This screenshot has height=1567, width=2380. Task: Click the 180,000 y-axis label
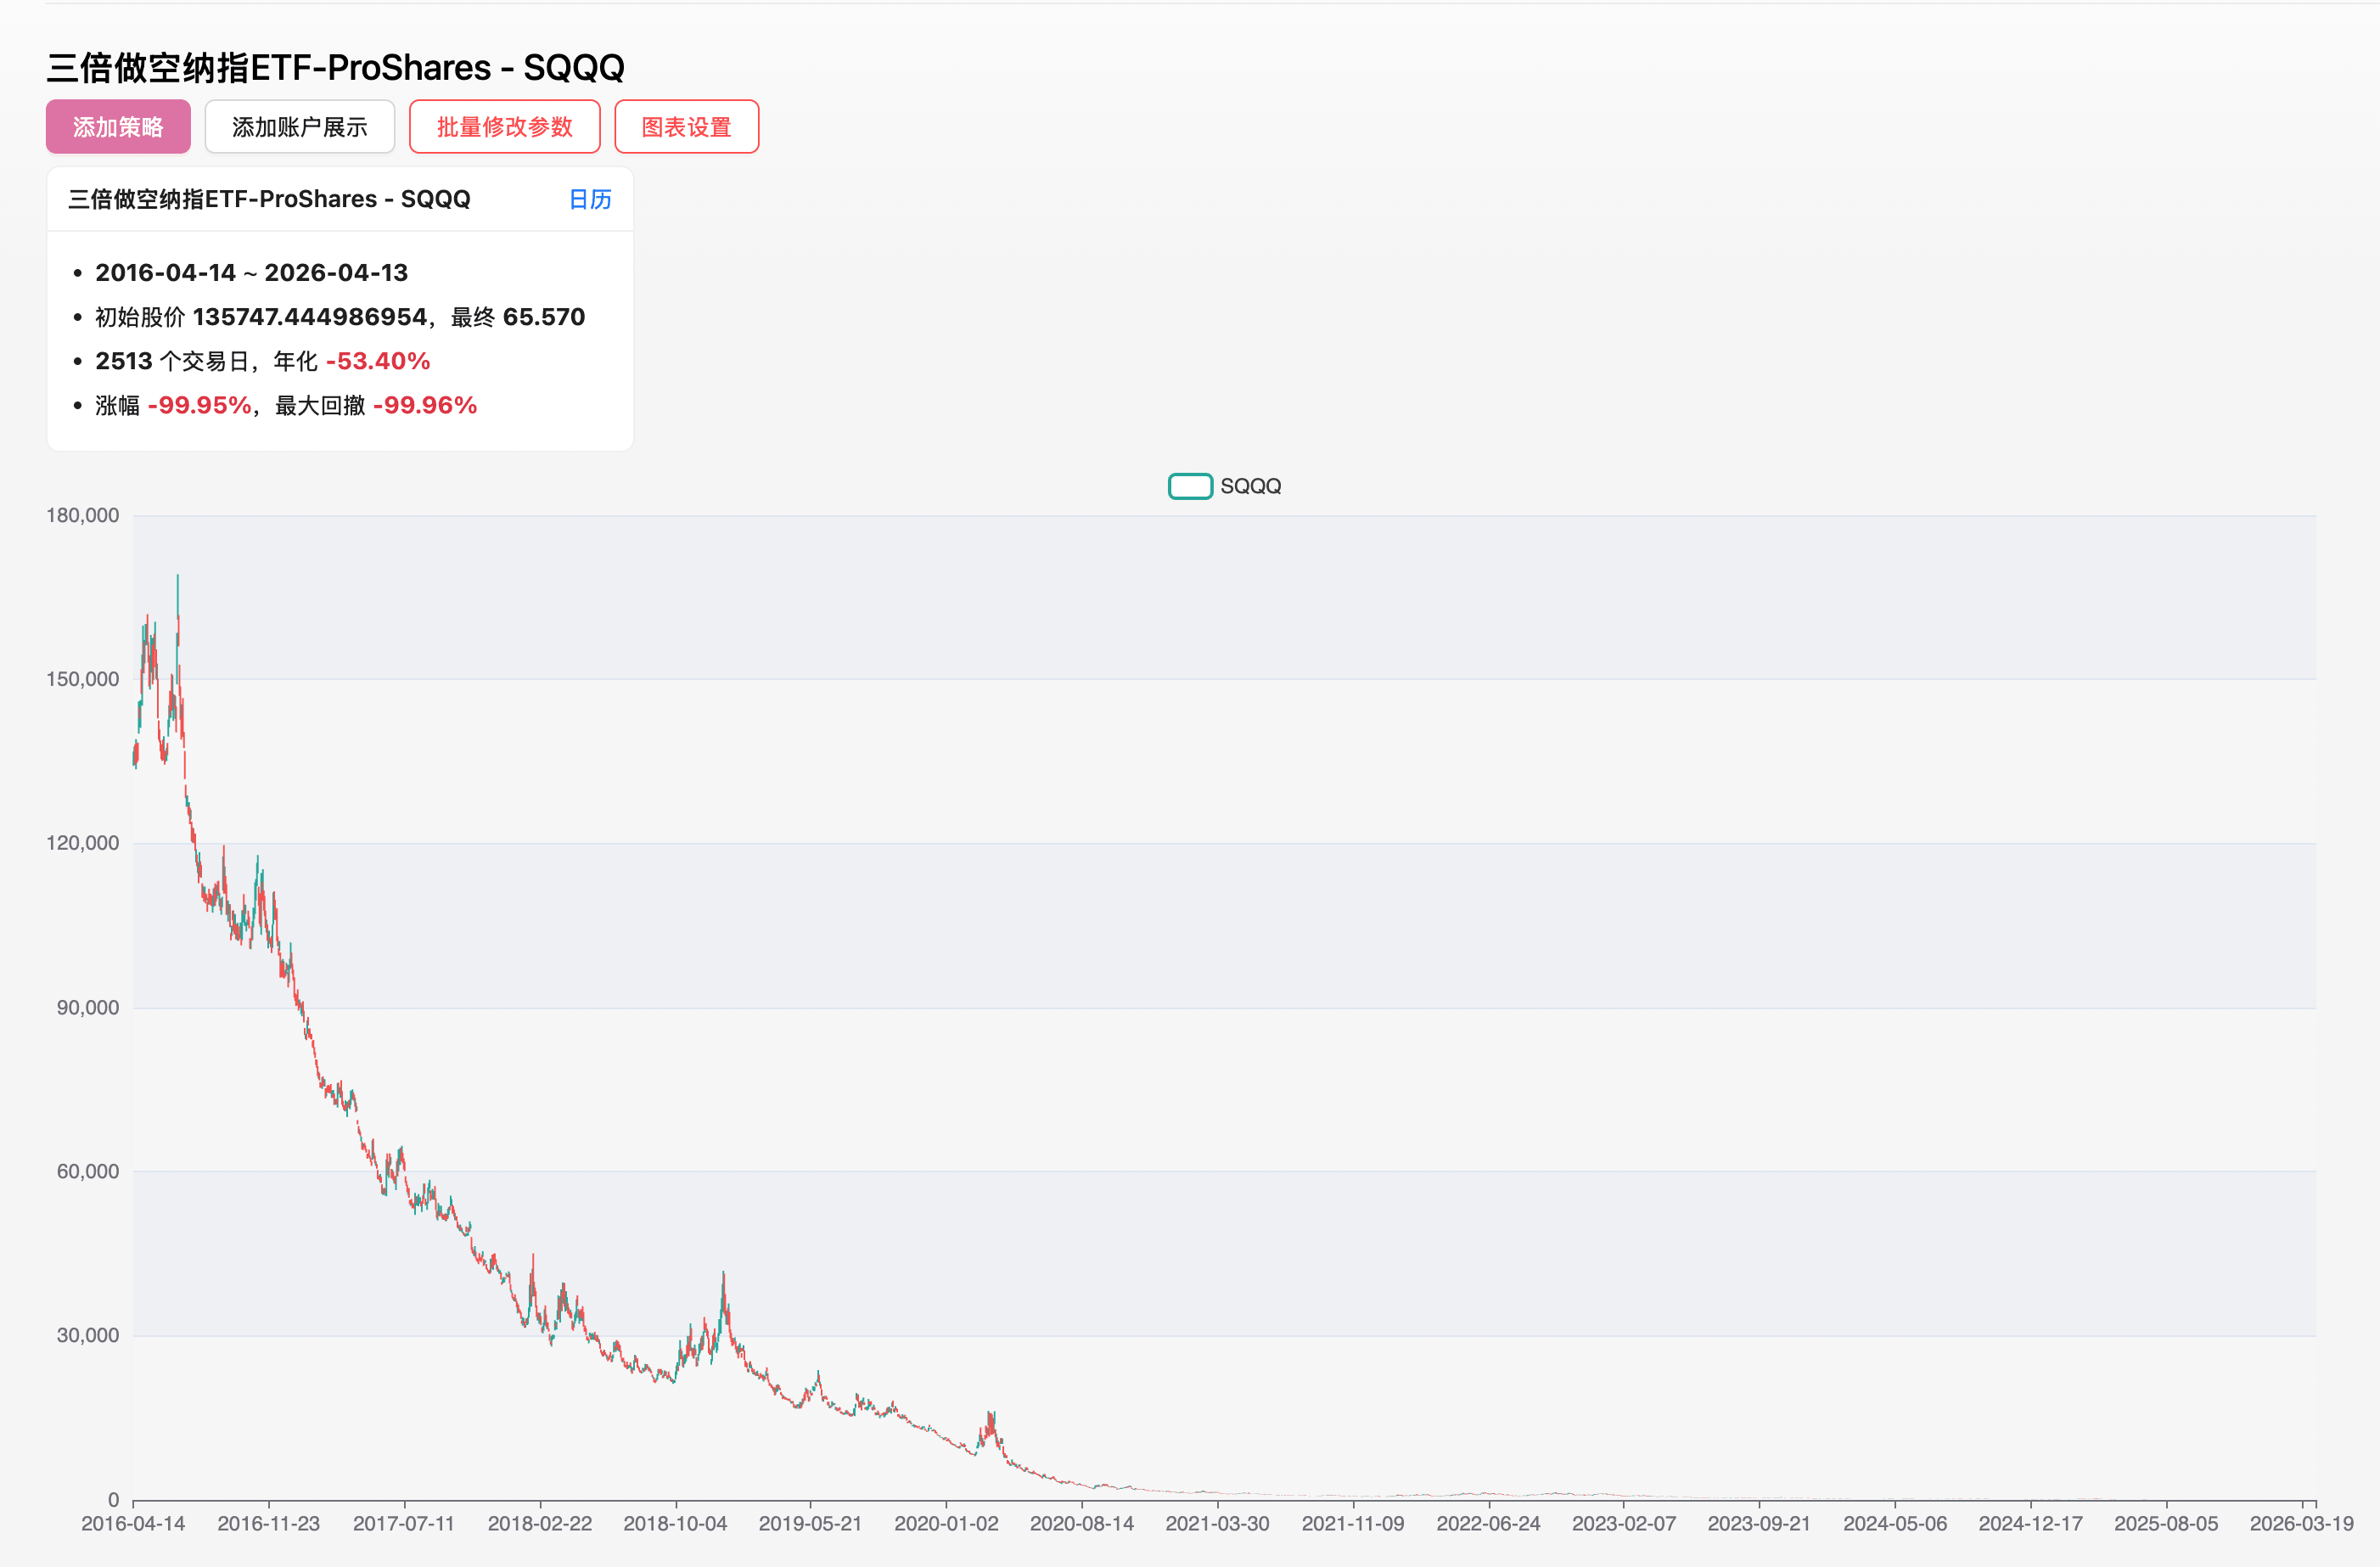point(82,515)
